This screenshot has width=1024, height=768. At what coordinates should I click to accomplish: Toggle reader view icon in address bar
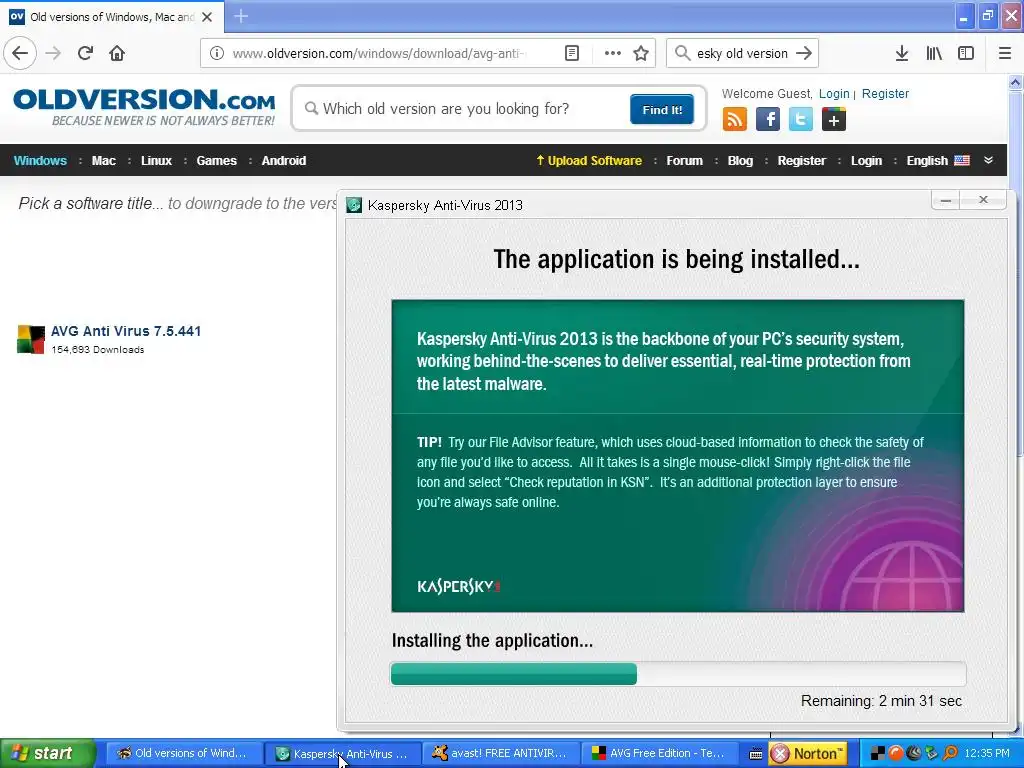(x=571, y=53)
